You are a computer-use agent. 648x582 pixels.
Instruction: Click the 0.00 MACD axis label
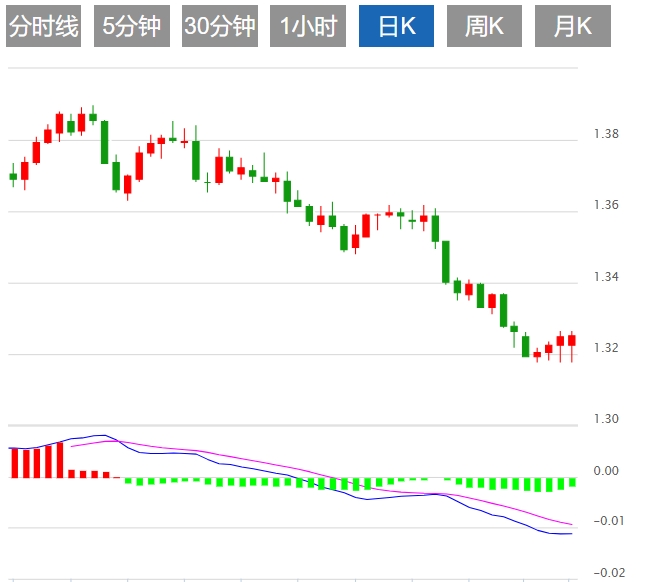click(606, 470)
